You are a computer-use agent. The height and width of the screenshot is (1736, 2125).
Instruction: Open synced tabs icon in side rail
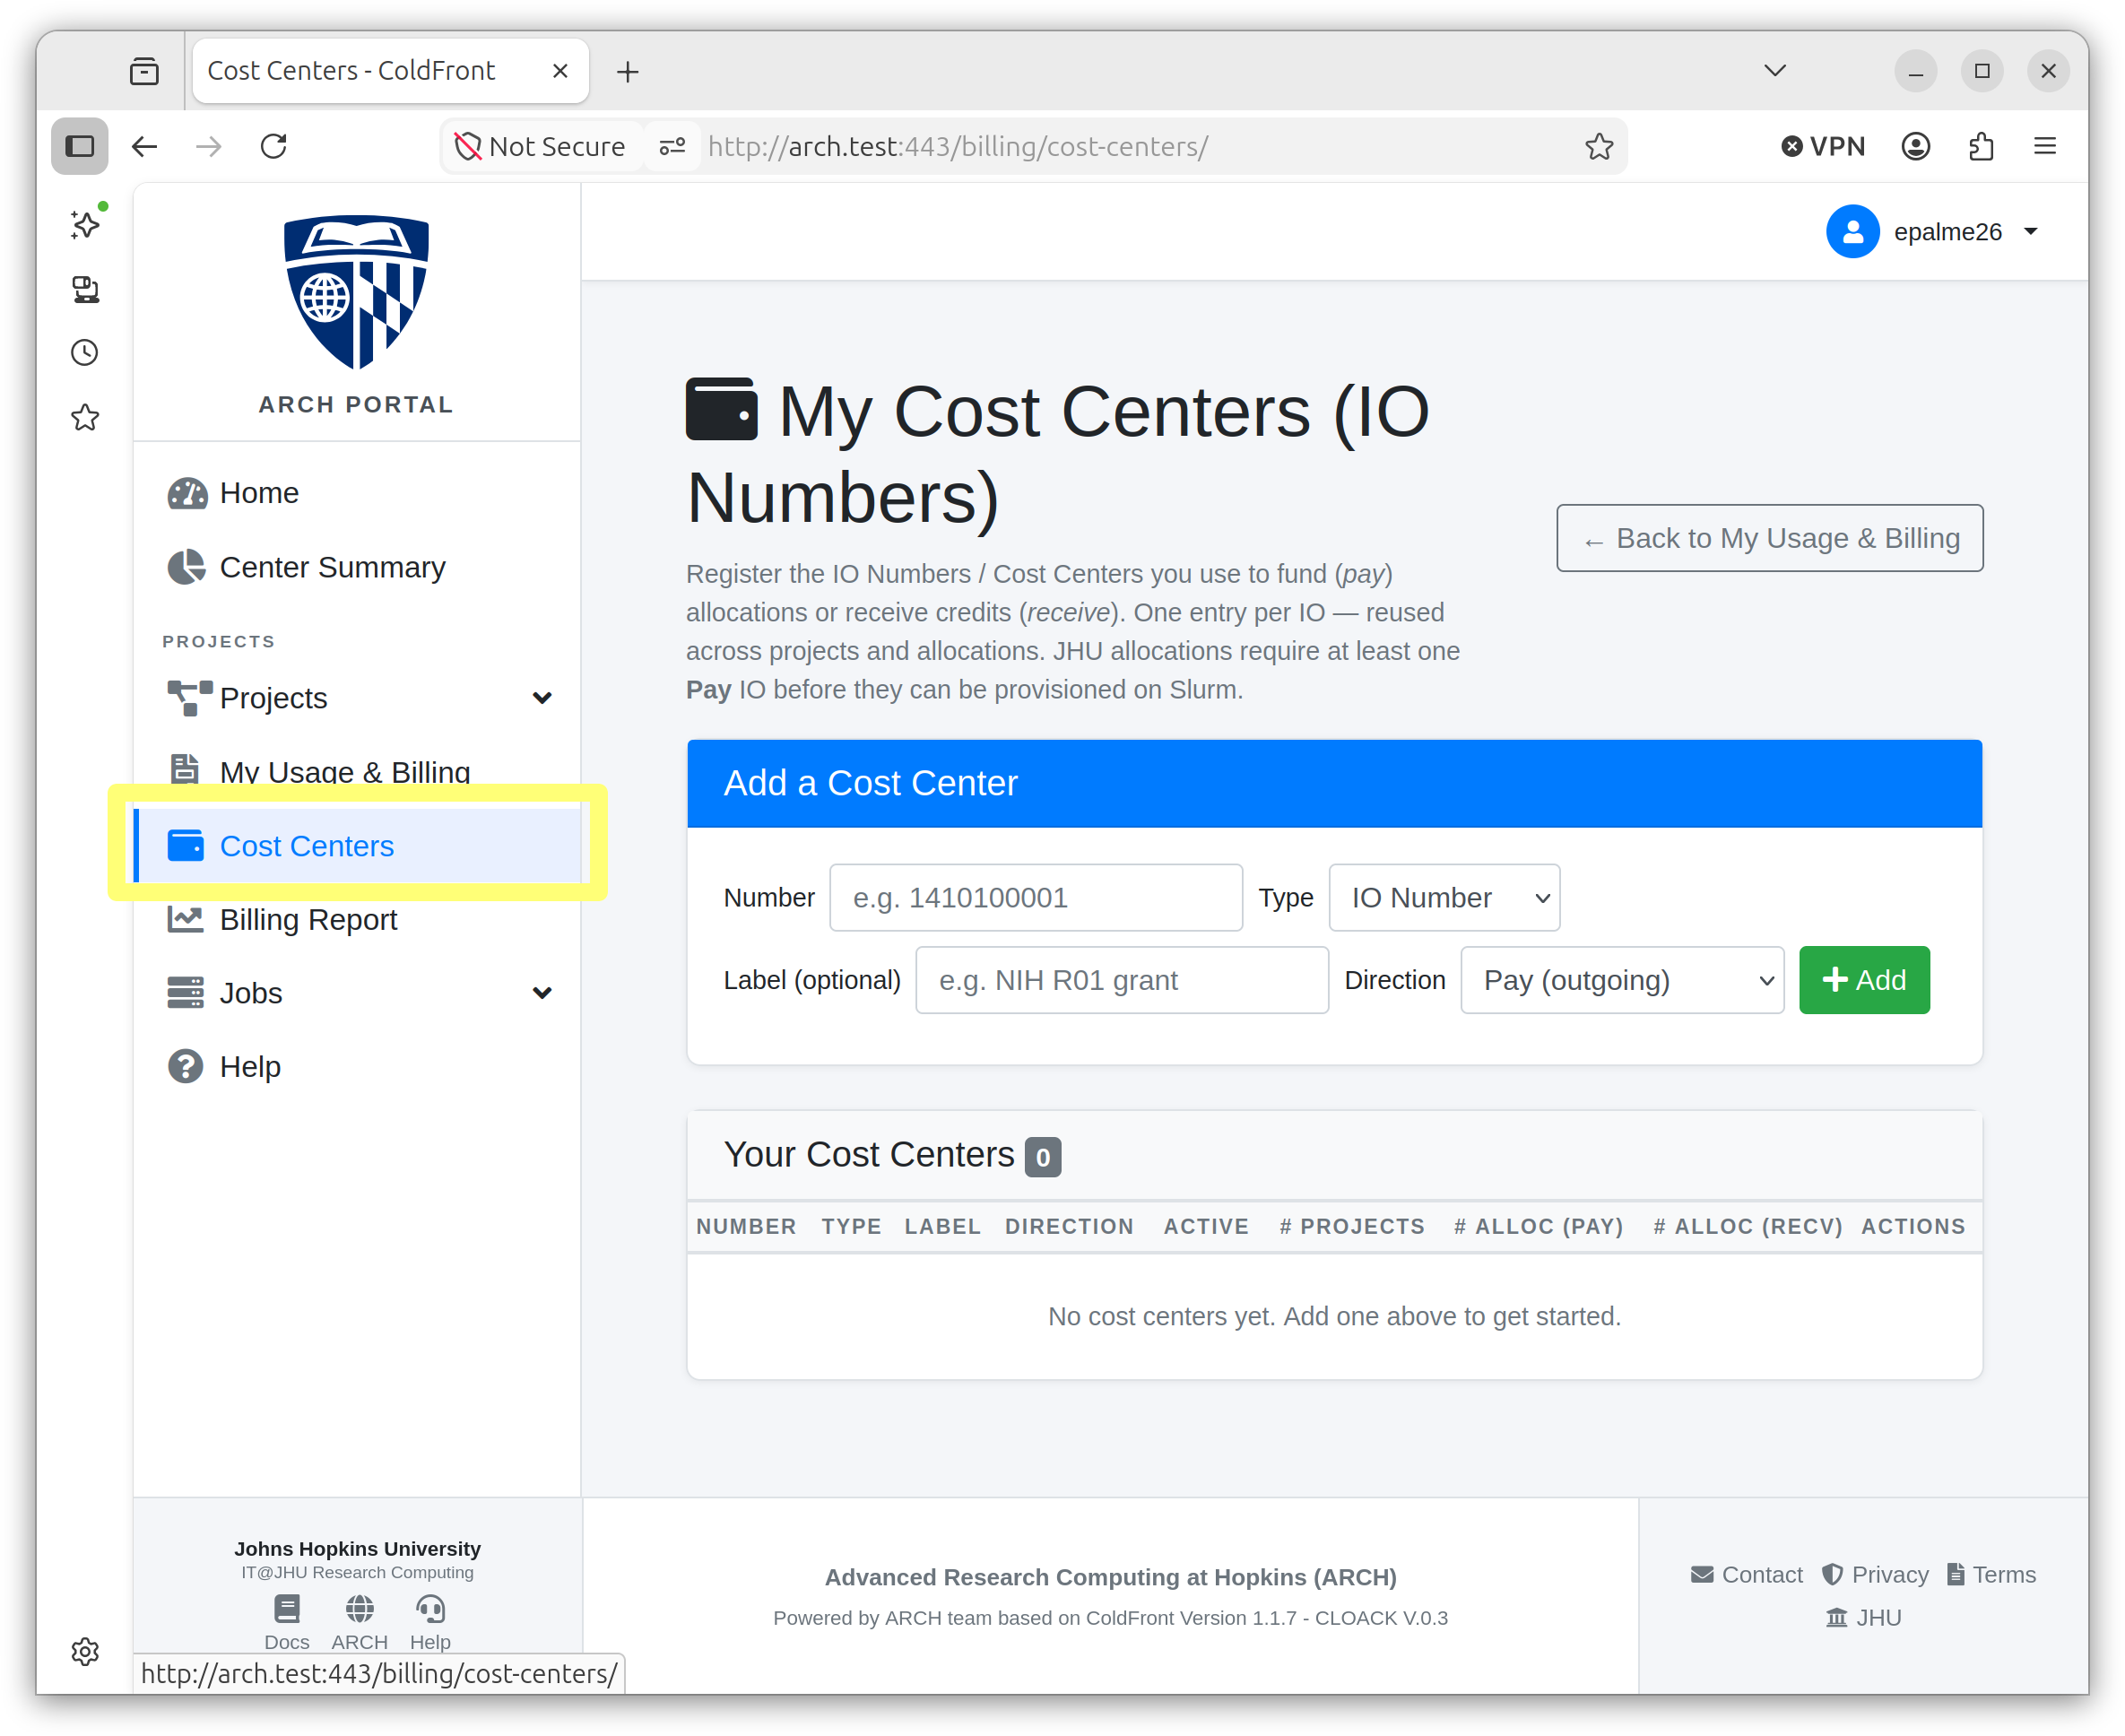(85, 289)
